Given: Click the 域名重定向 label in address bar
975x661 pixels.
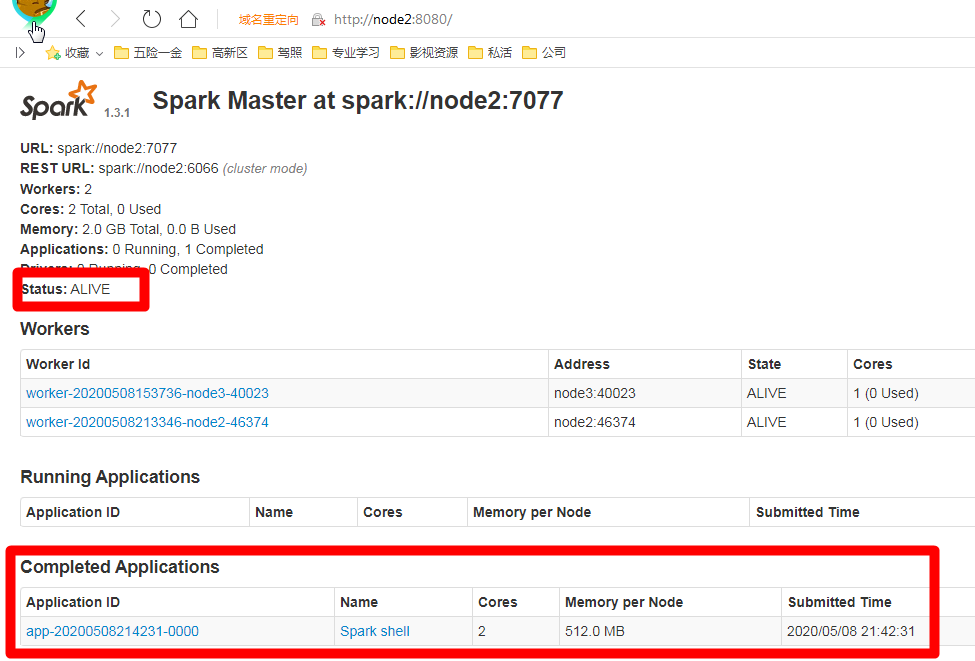Looking at the screenshot, I should pyautogui.click(x=269, y=20).
